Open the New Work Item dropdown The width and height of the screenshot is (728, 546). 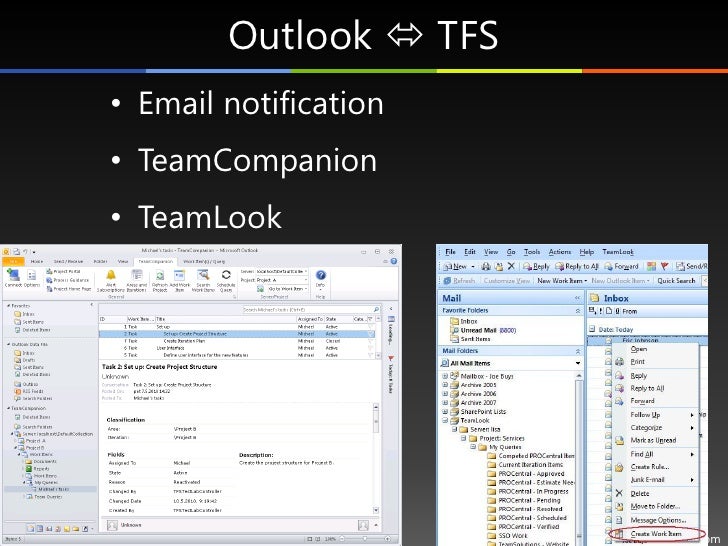562,280
